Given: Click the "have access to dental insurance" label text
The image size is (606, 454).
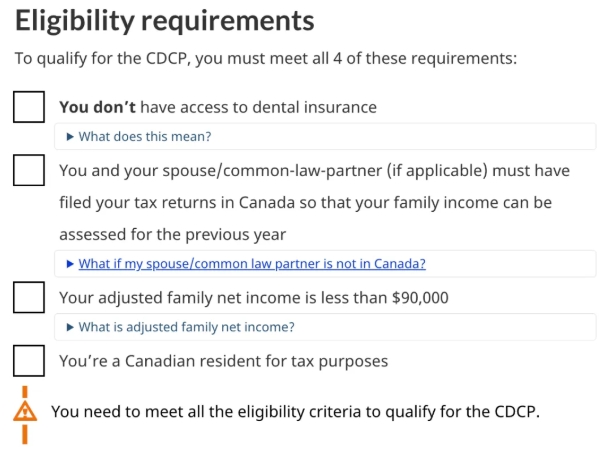Looking at the screenshot, I should [x=258, y=107].
